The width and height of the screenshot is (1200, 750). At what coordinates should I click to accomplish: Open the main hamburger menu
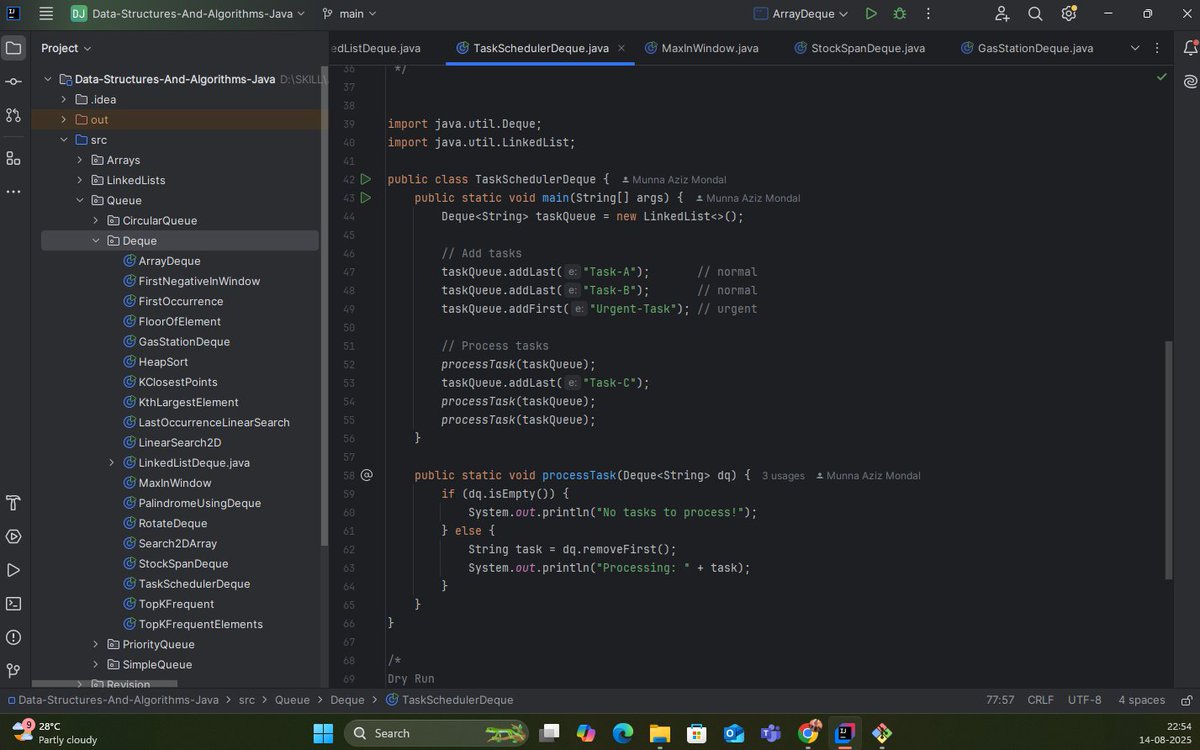[46, 14]
